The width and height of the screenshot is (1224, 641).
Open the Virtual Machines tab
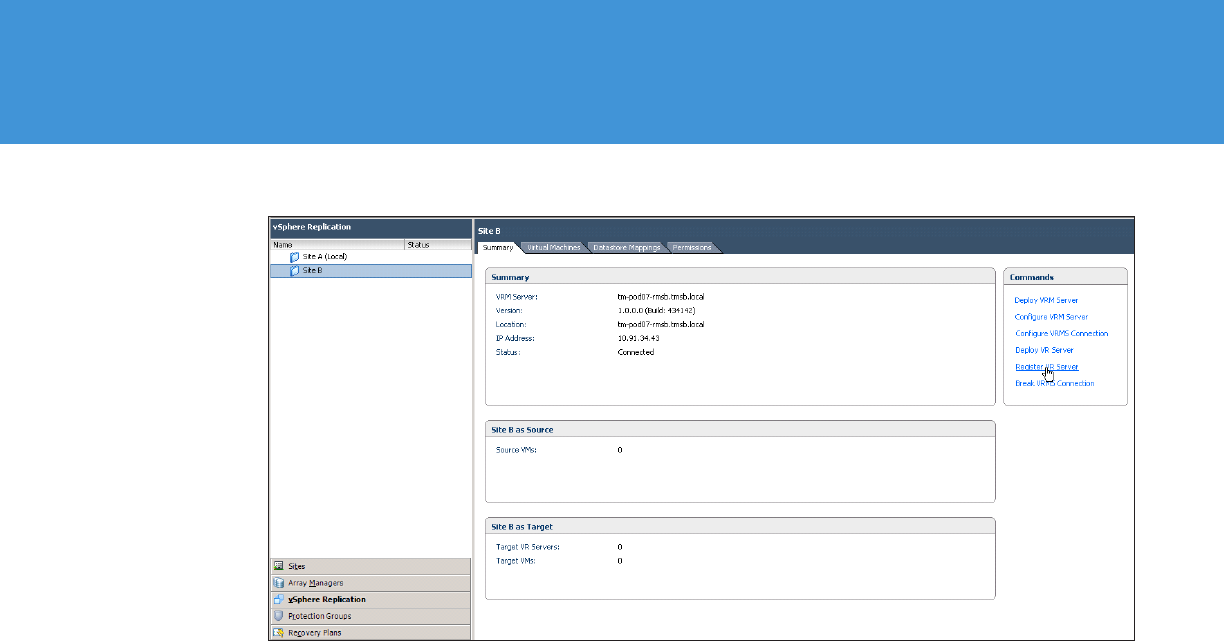click(x=553, y=247)
